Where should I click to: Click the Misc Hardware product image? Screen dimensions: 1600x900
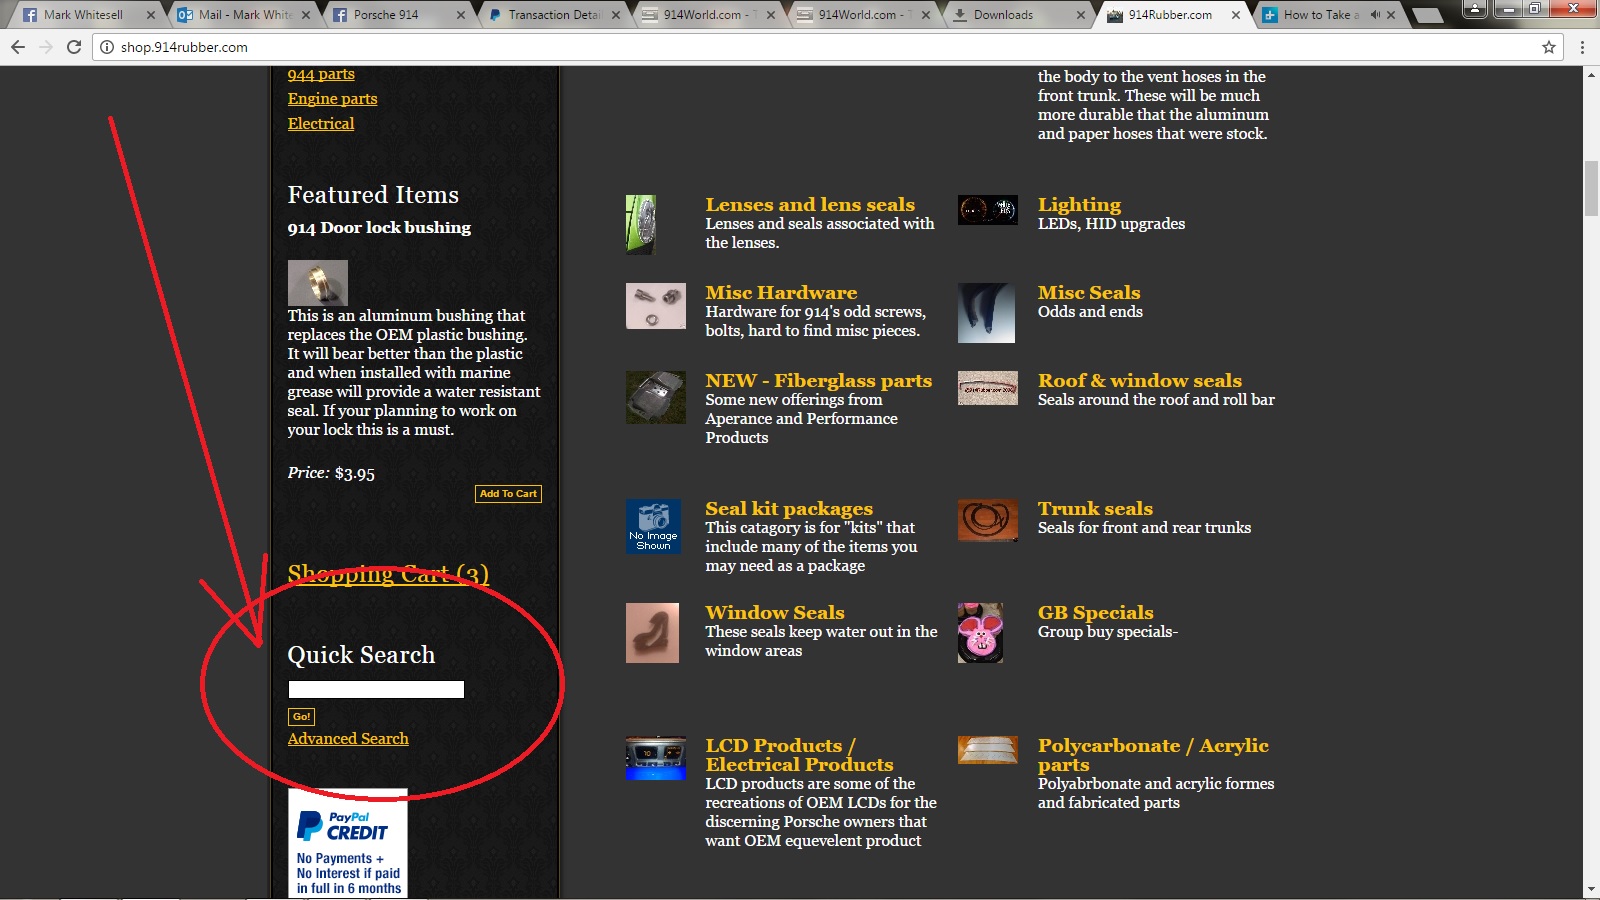(655, 306)
